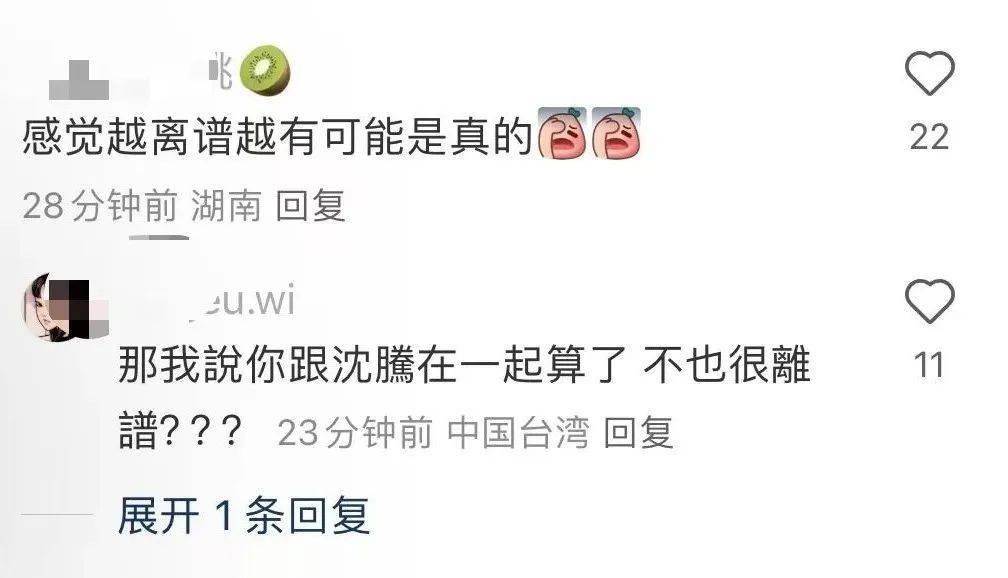Image resolution: width=1008 pixels, height=578 pixels.
Task: Select the reply text starting with 那我說你跟沈騰
Action: coord(463,397)
